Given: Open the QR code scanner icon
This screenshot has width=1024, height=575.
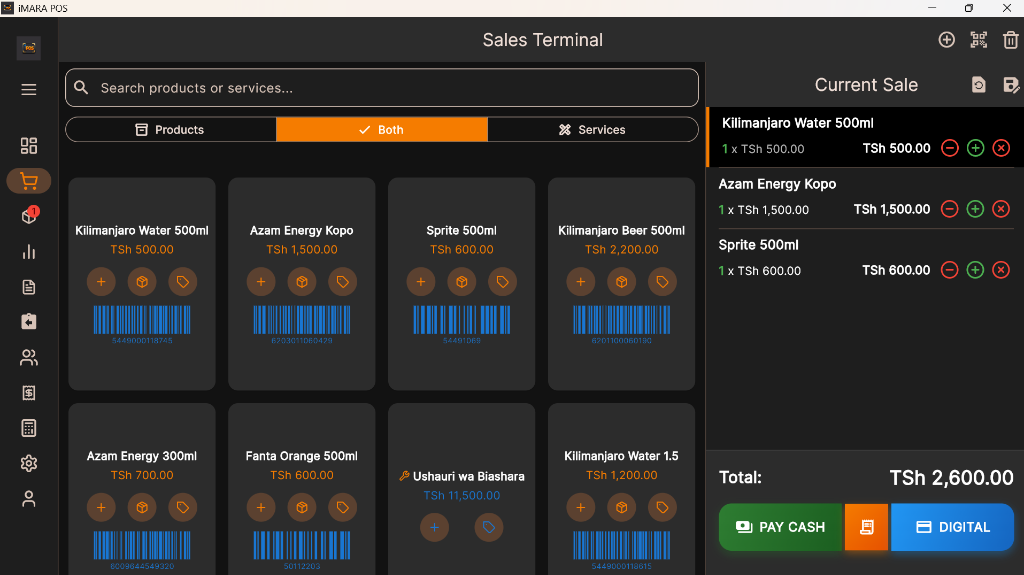Looking at the screenshot, I should [978, 40].
